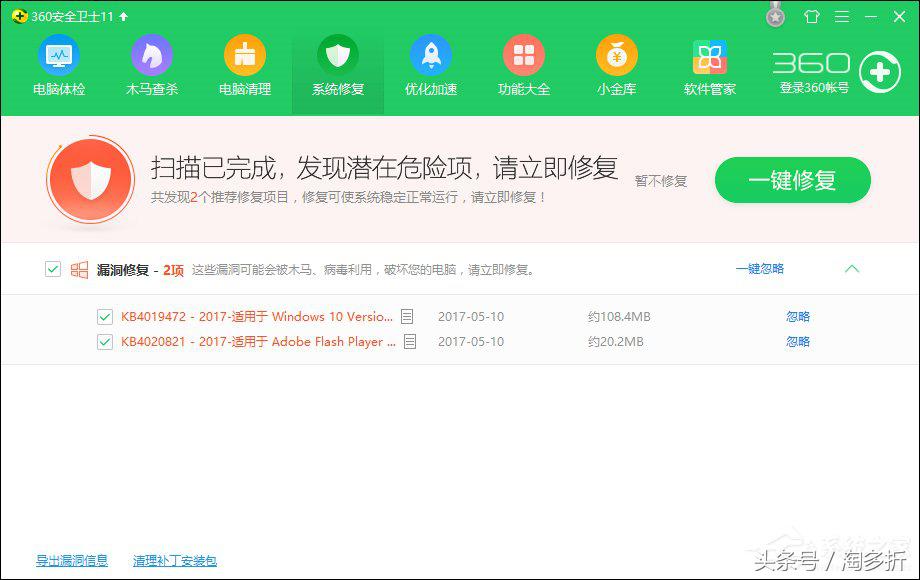Open 功能大全 all functions

(524, 67)
